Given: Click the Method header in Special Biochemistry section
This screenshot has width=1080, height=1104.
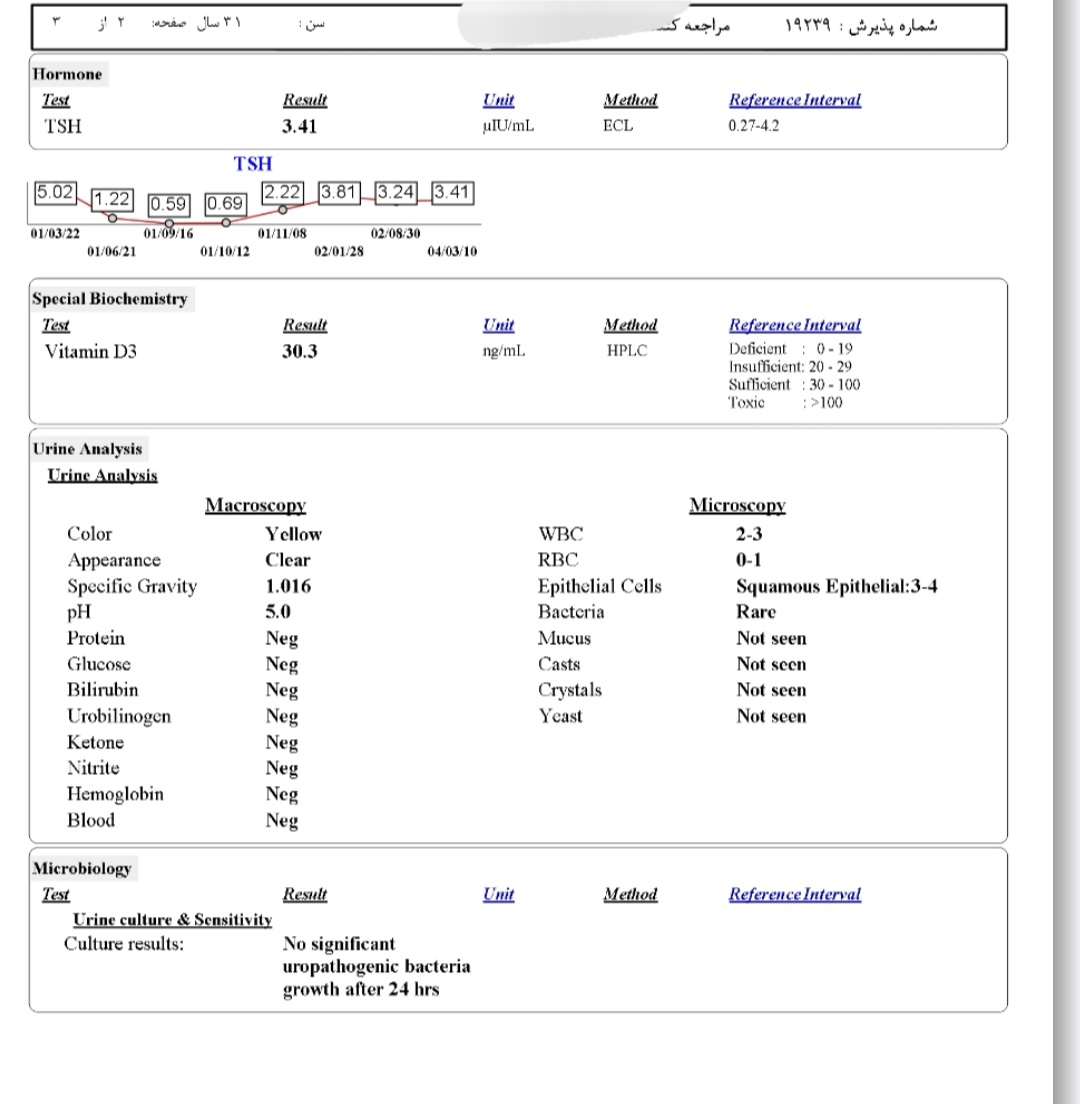Looking at the screenshot, I should coord(630,325).
